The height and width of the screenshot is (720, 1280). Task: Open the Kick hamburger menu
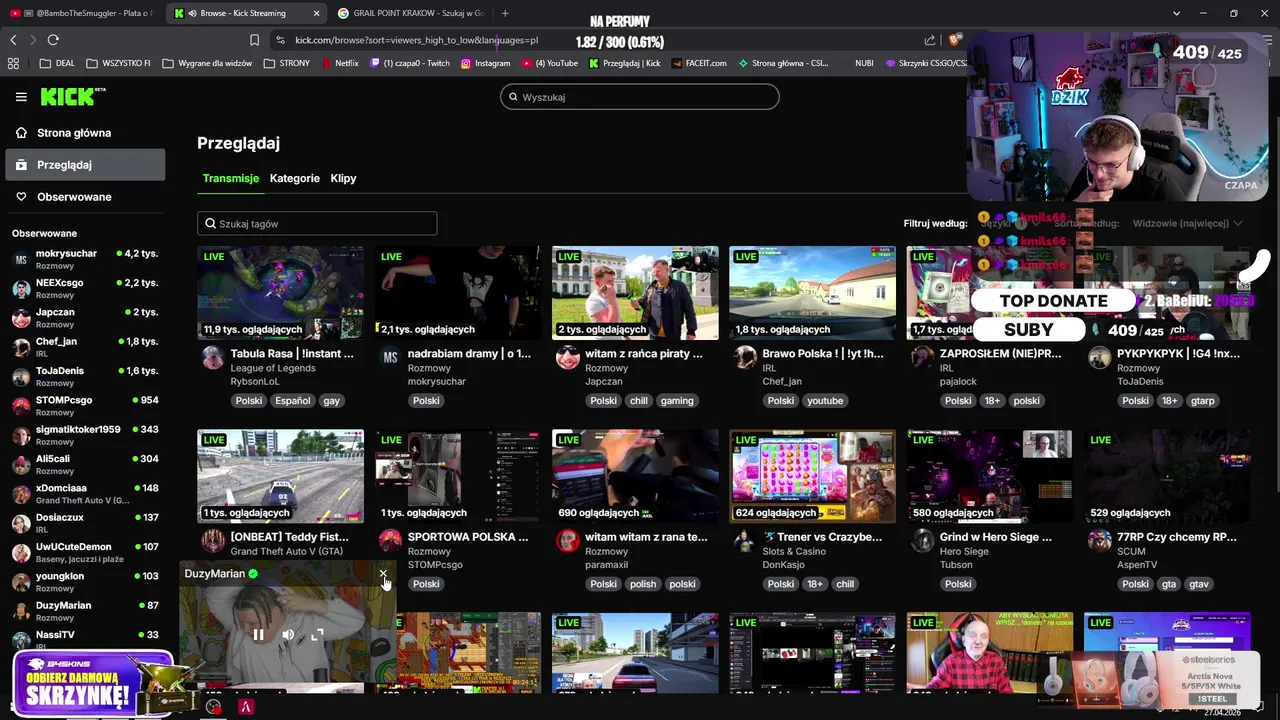point(21,97)
